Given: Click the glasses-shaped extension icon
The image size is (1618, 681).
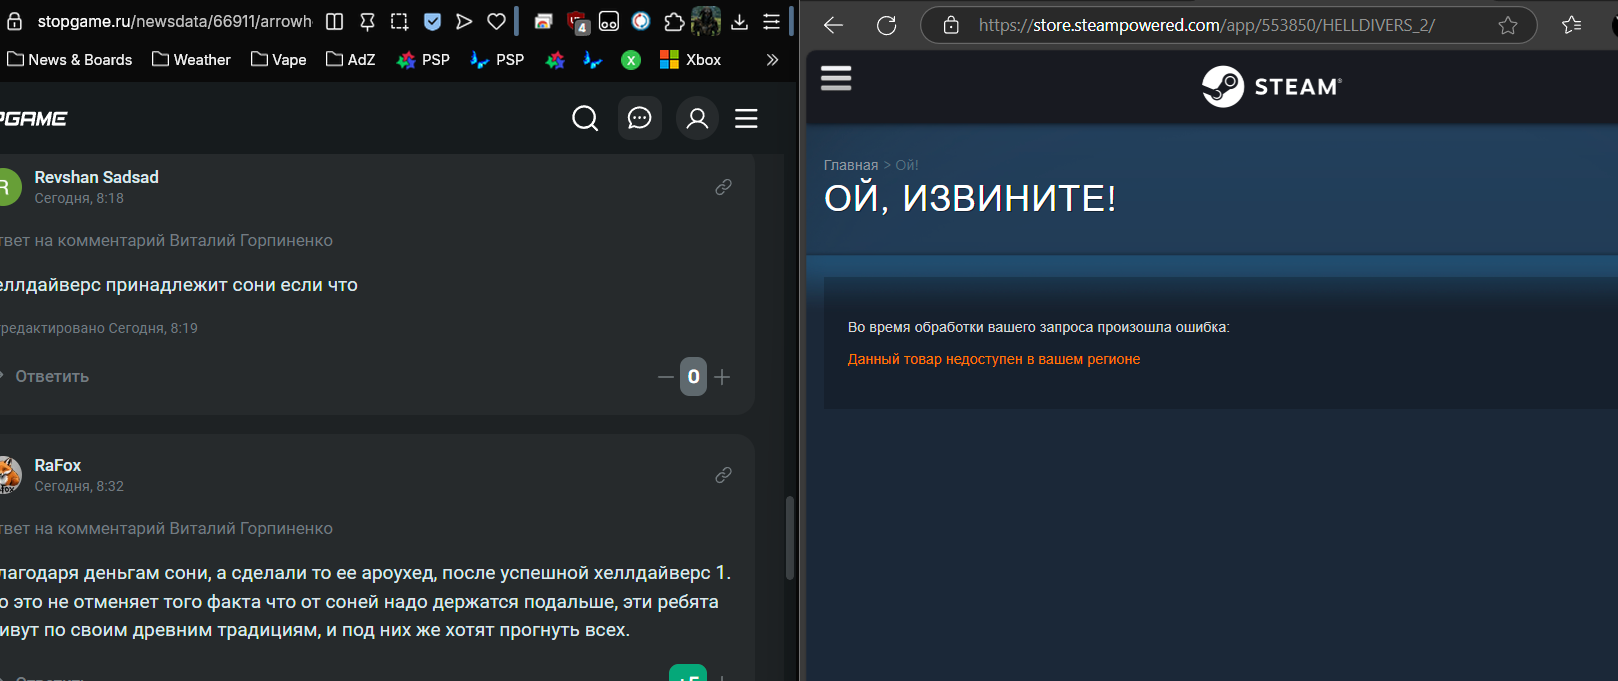Looking at the screenshot, I should [609, 21].
